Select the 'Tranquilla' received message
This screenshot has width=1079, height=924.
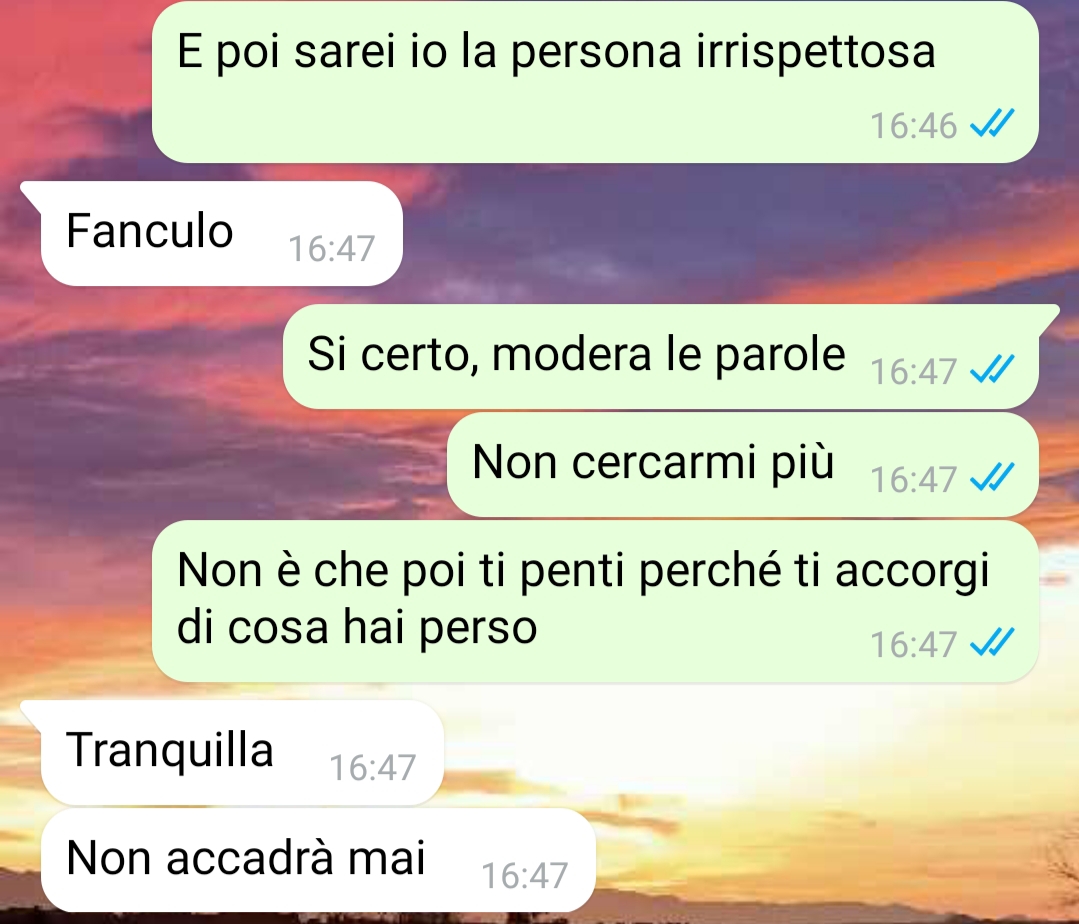pos(242,753)
